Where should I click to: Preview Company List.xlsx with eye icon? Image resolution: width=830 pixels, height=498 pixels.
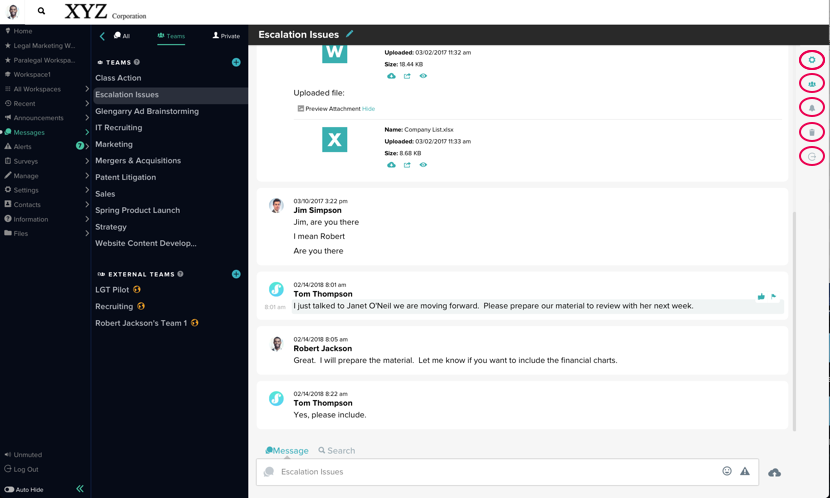(x=423, y=165)
